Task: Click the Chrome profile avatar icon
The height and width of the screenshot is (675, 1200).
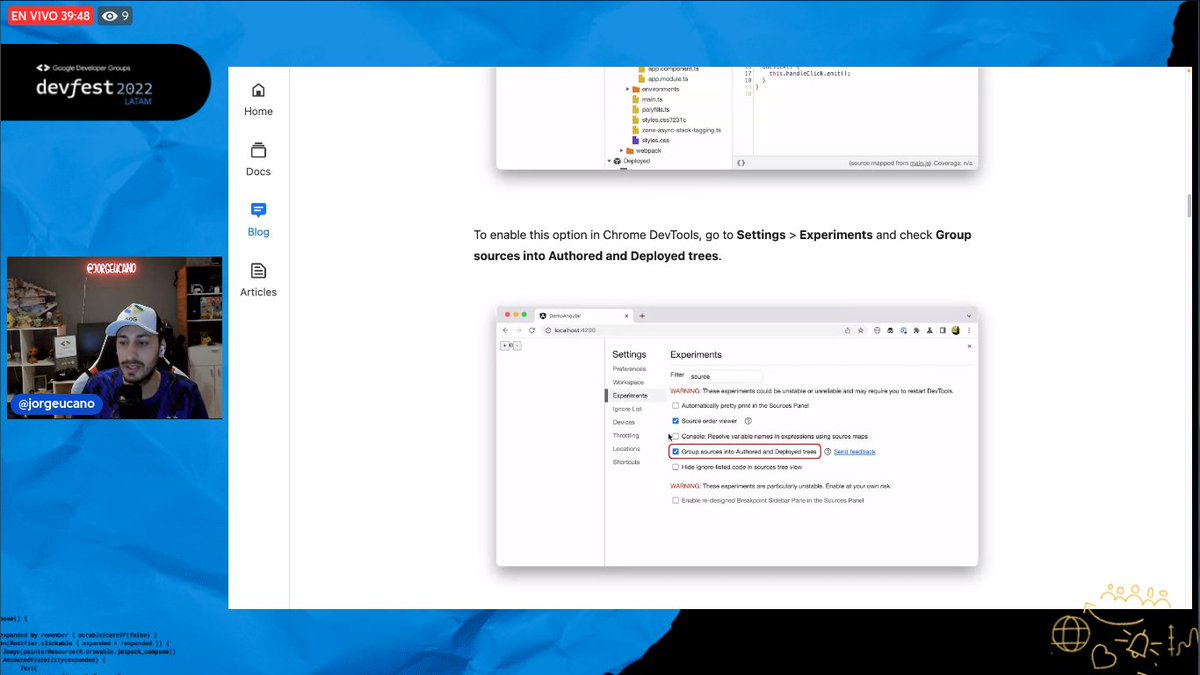Action: tap(955, 330)
